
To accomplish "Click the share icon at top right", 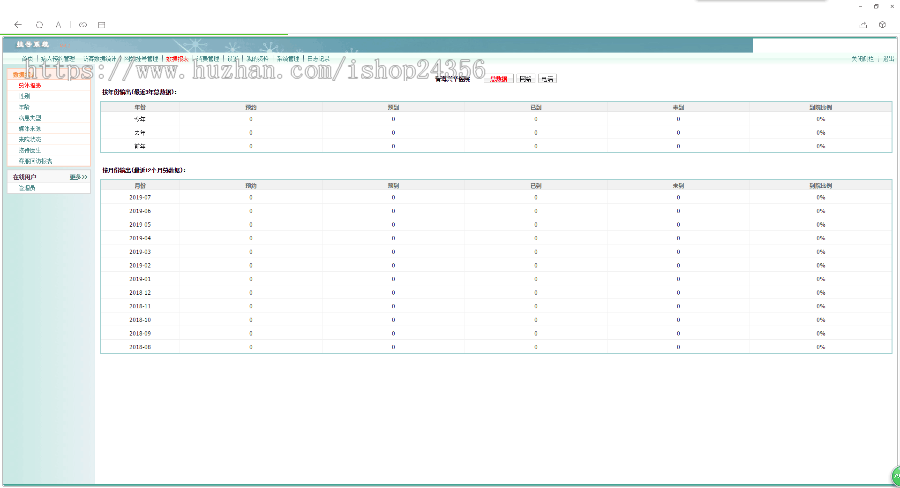I will [863, 24].
